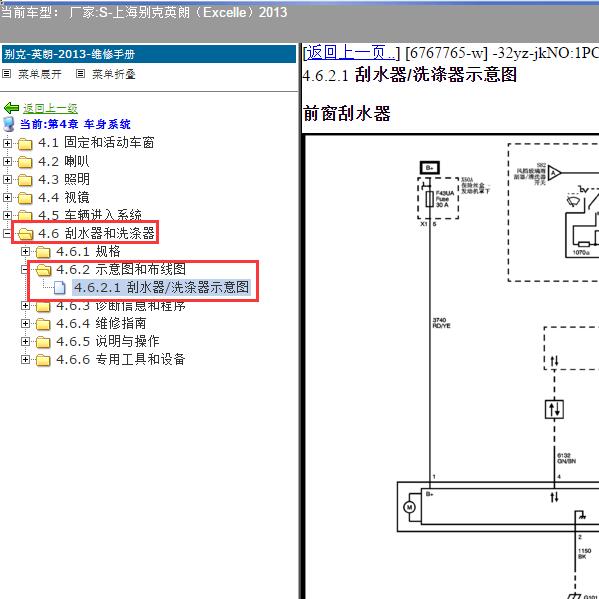Click the 6132 GN/BN wire label
The height and width of the screenshot is (599, 599).
[566, 458]
